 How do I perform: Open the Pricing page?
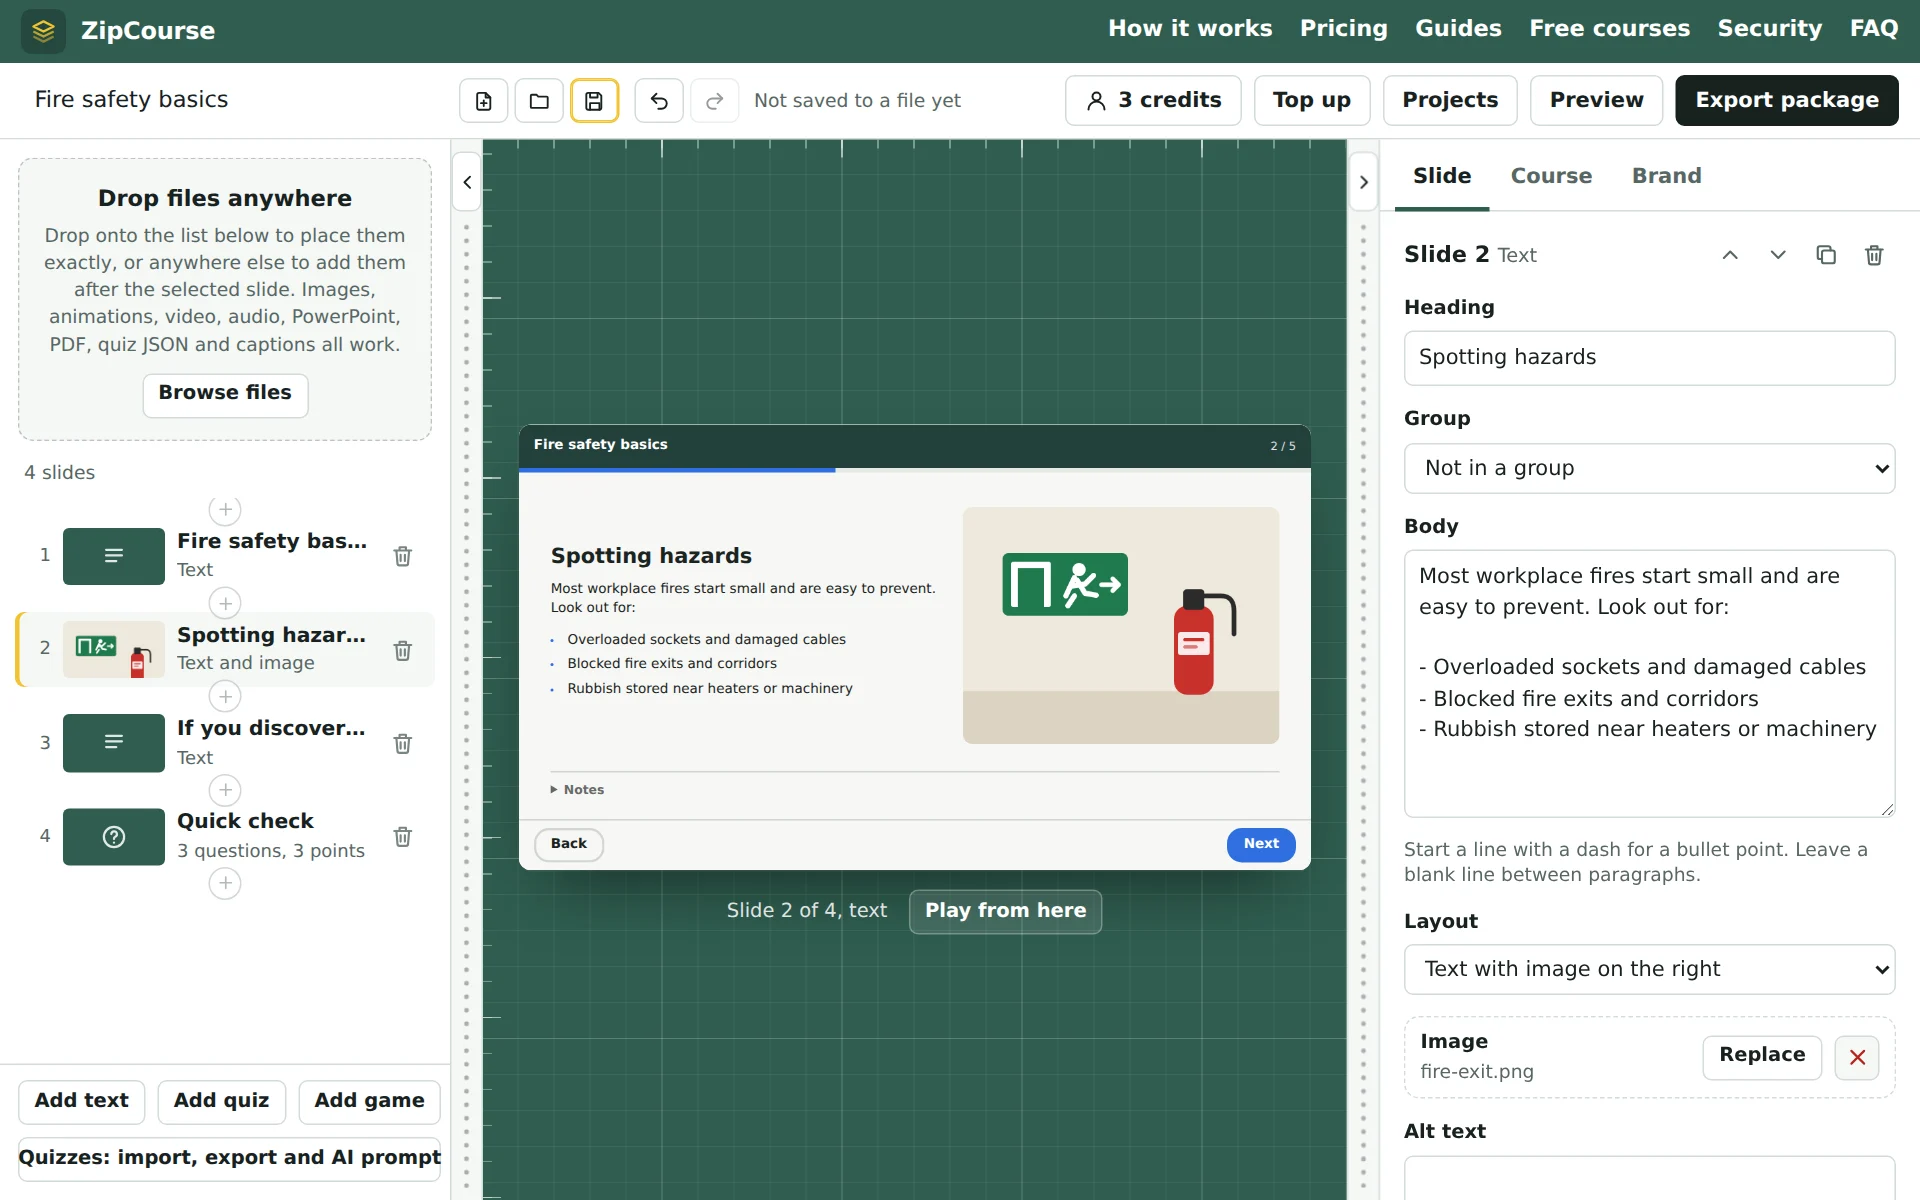tap(1343, 29)
